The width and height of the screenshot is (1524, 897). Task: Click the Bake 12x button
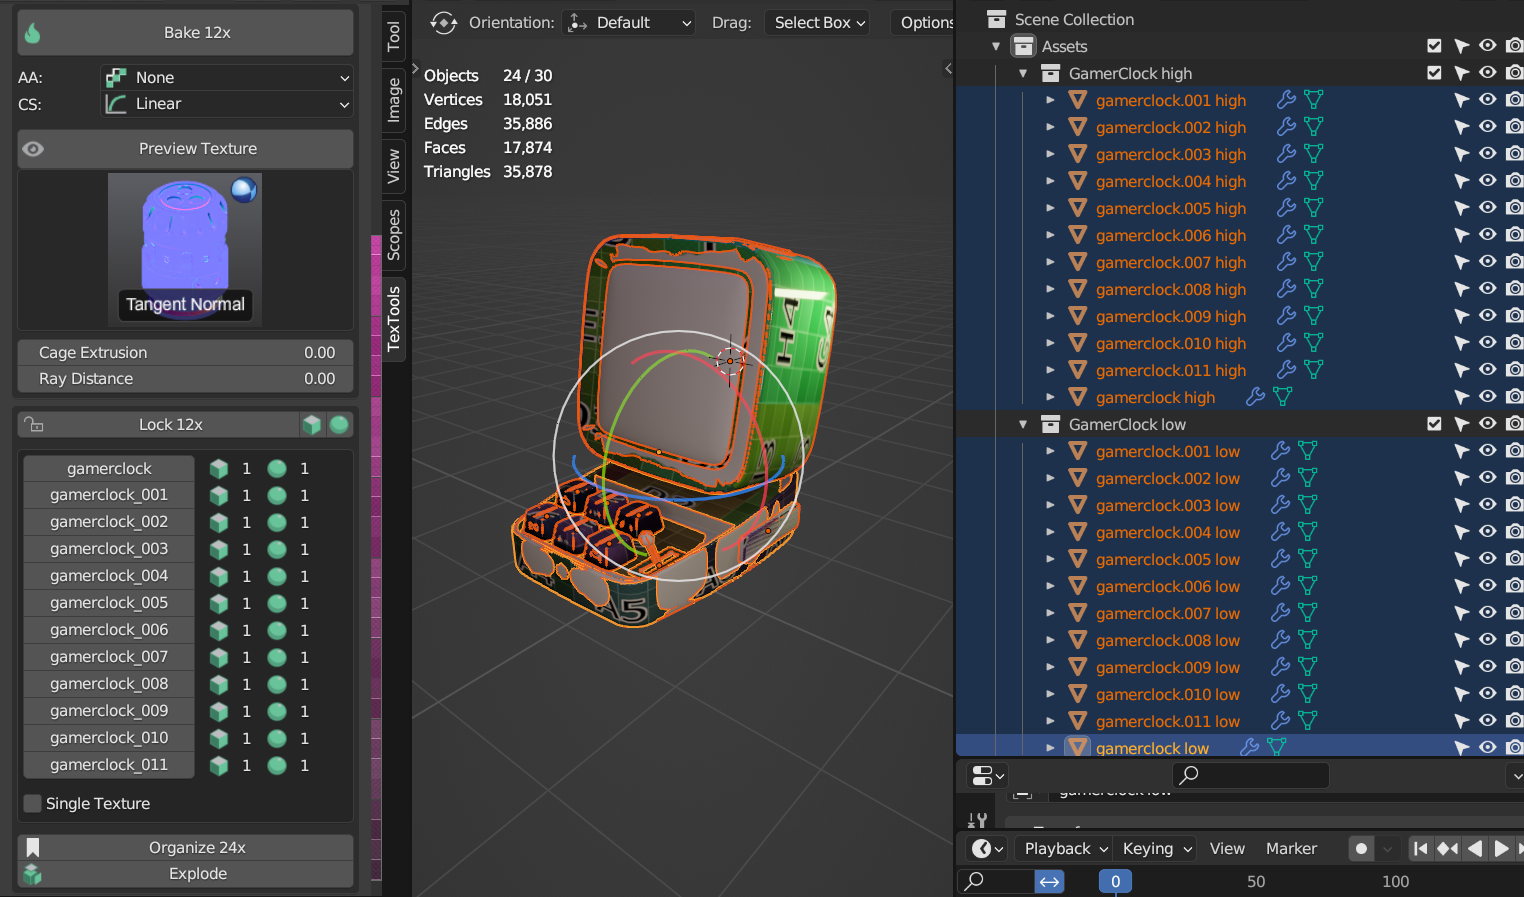pyautogui.click(x=184, y=31)
